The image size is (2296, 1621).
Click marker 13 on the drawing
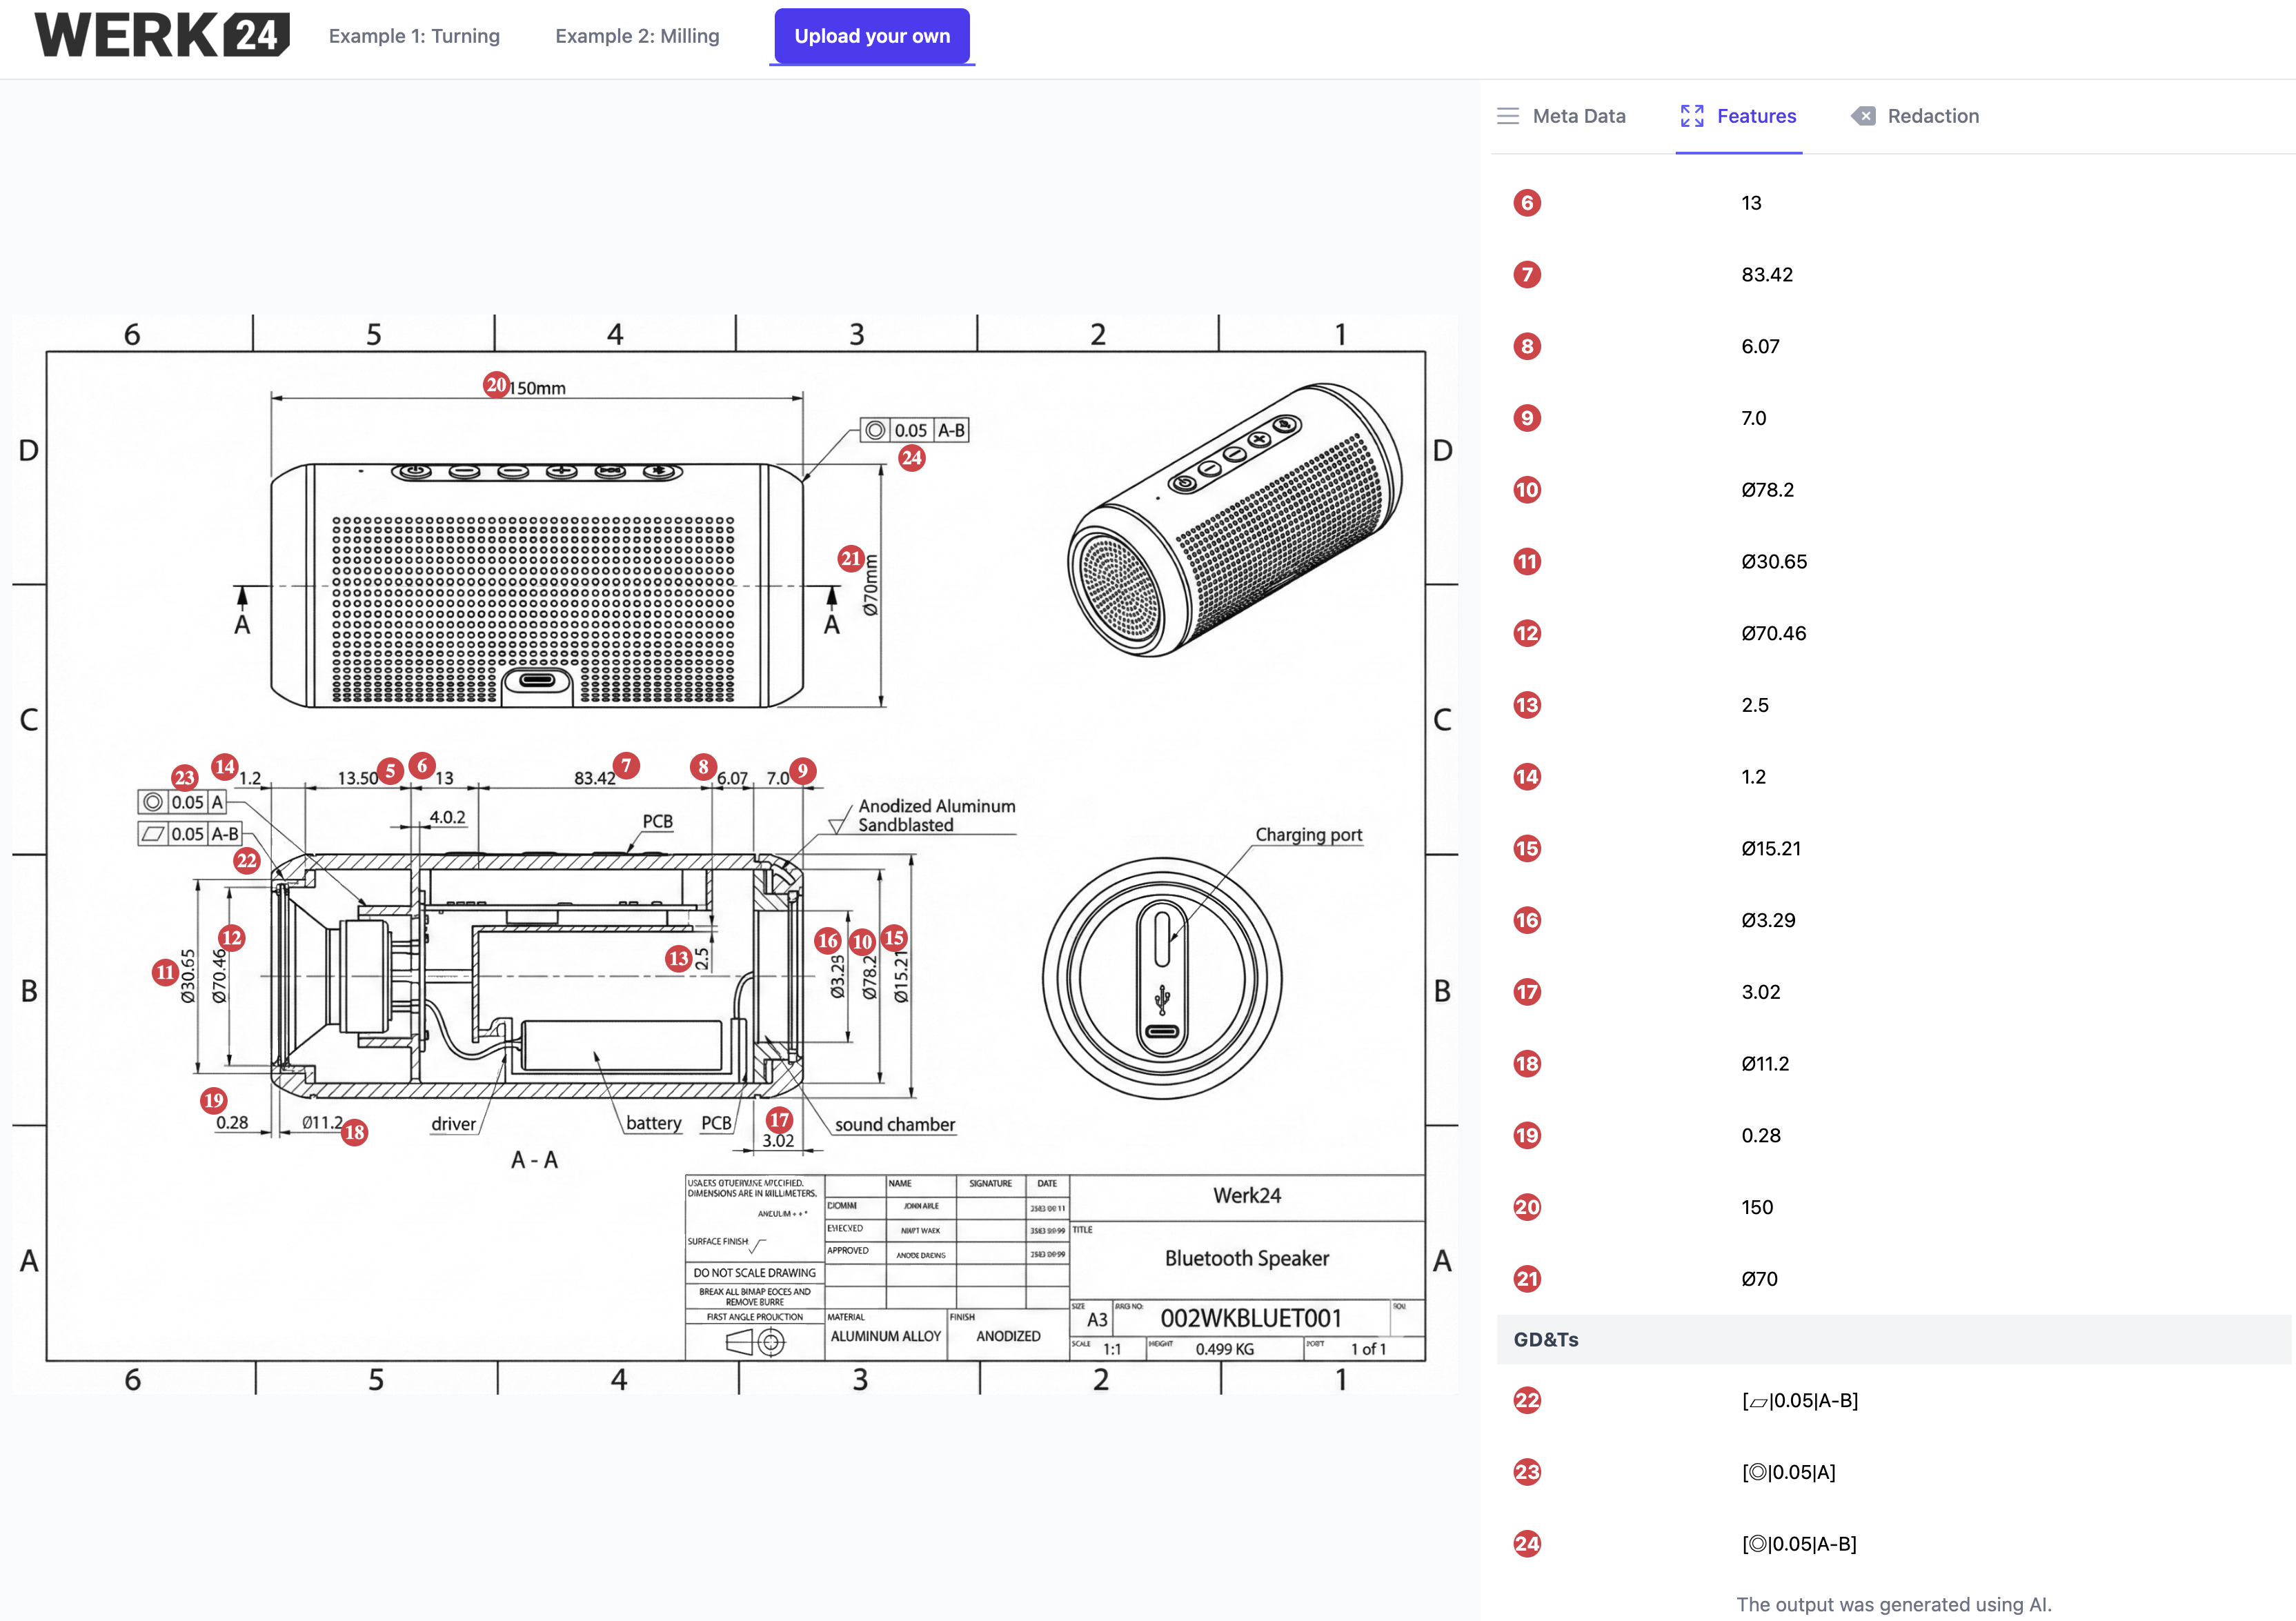point(678,958)
